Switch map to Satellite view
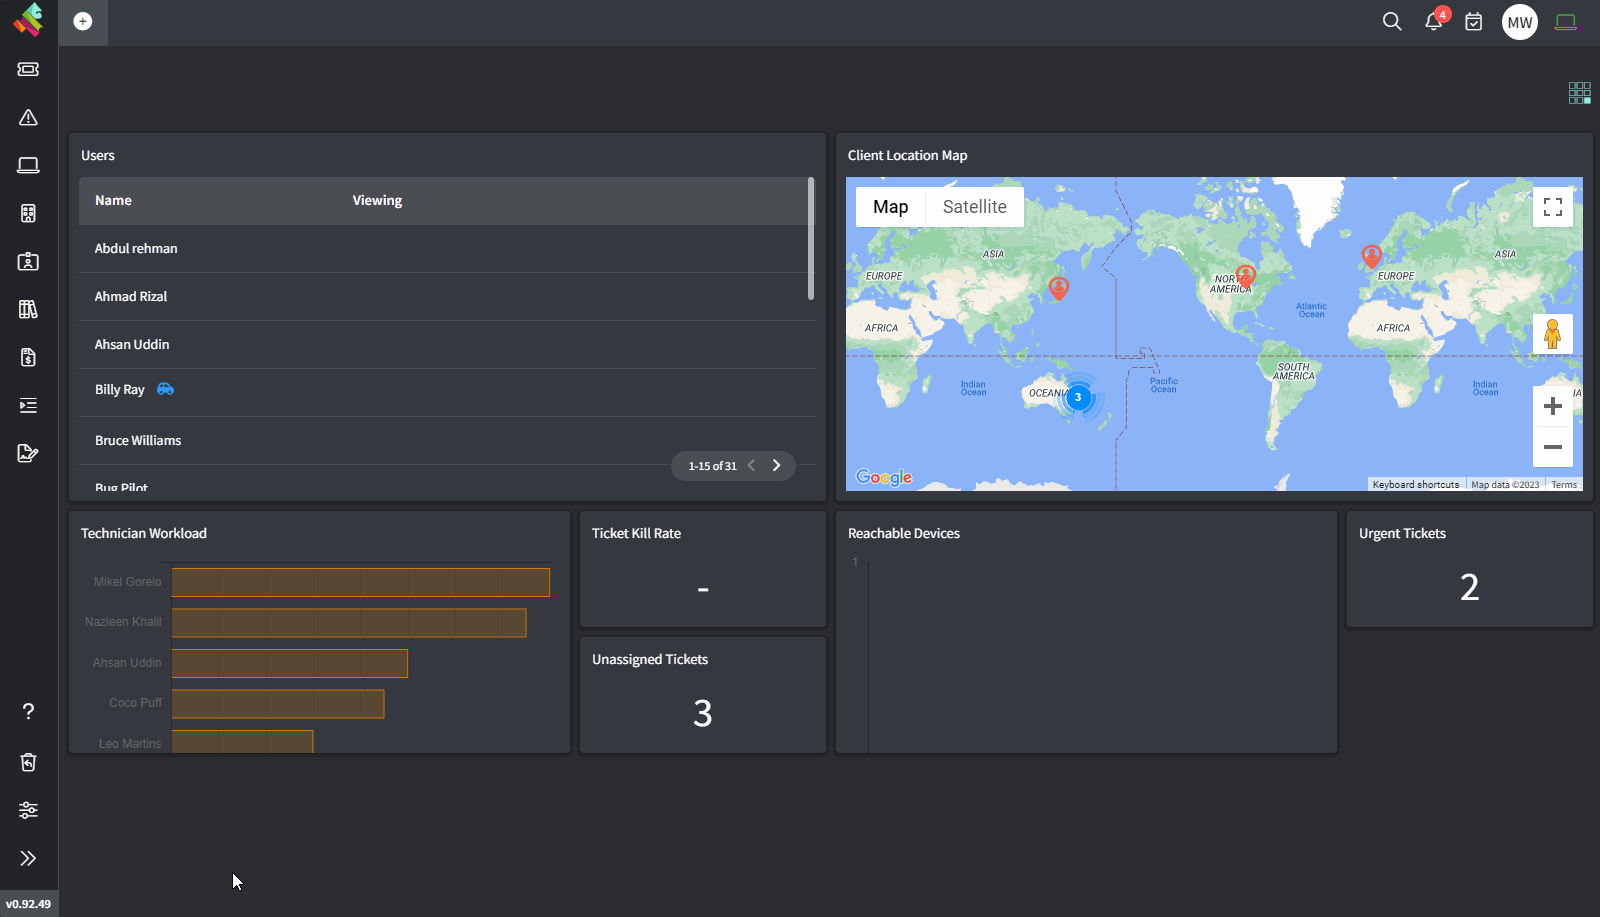Screen dimensions: 1600x917 point(975,207)
